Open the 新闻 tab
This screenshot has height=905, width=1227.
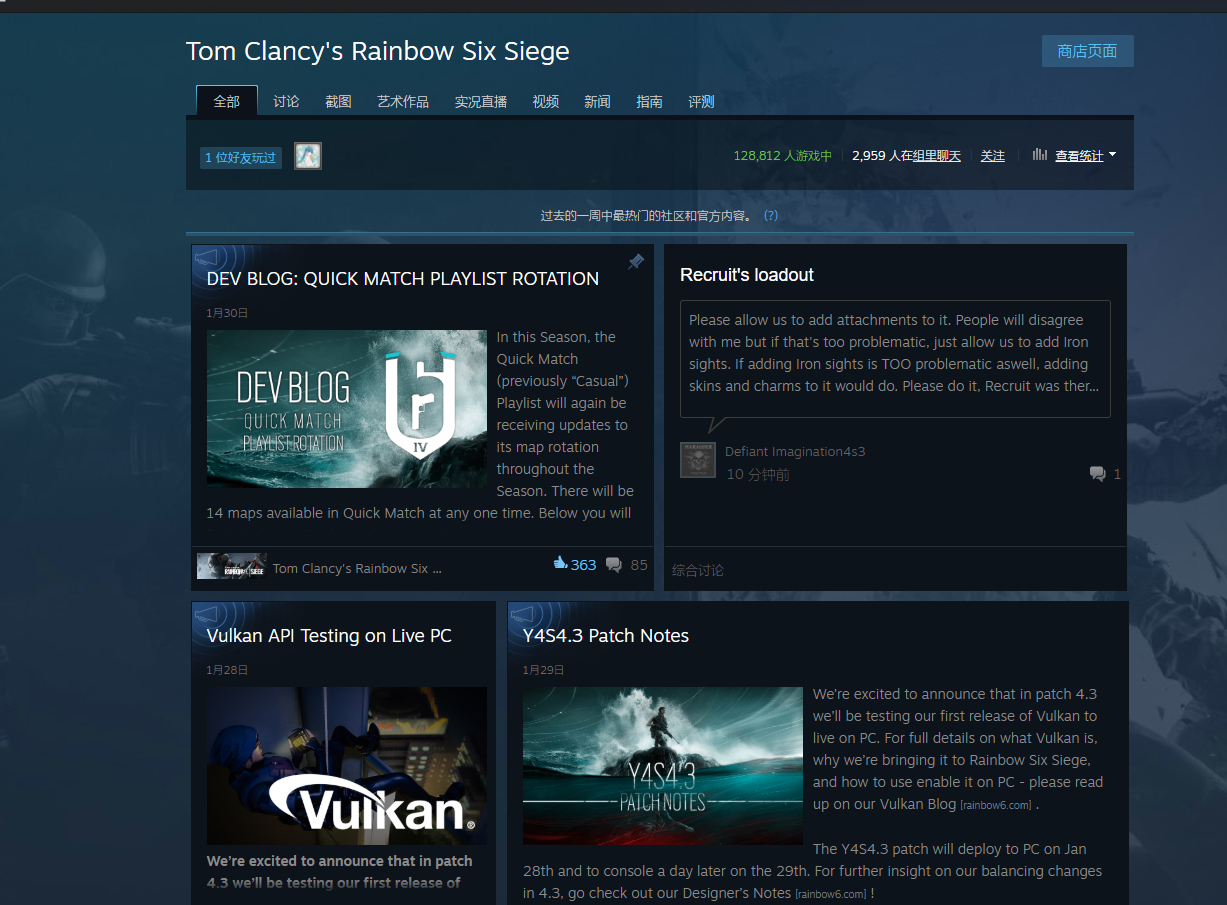click(x=598, y=101)
